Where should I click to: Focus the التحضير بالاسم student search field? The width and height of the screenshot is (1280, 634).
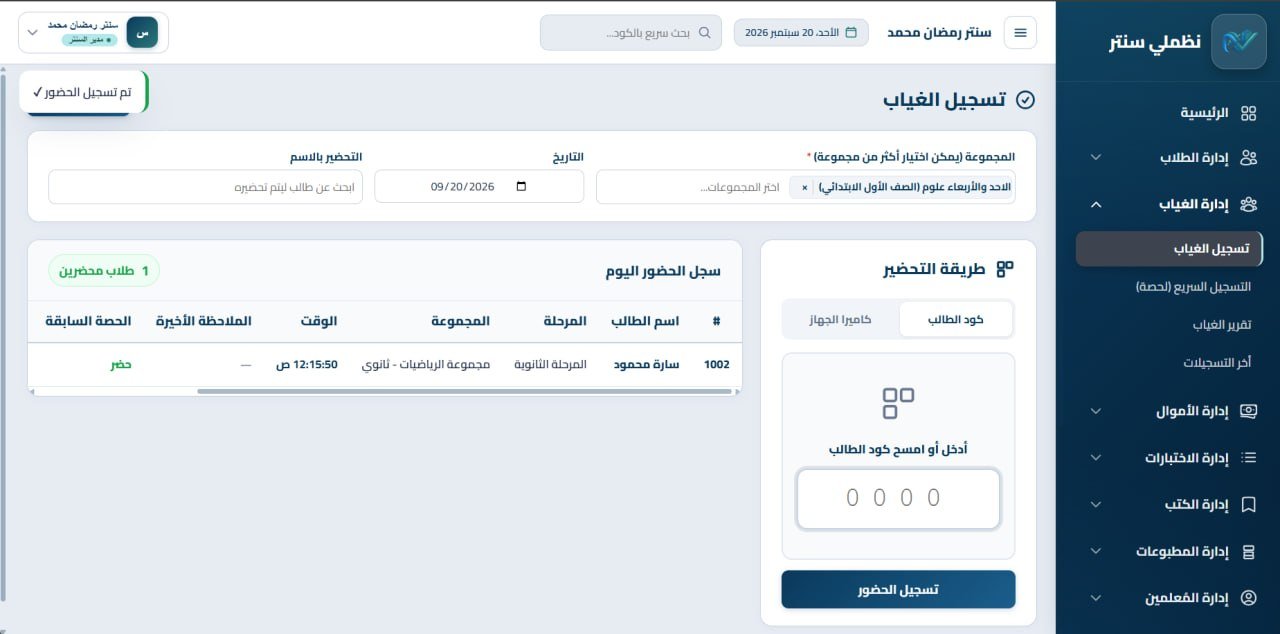click(x=205, y=187)
